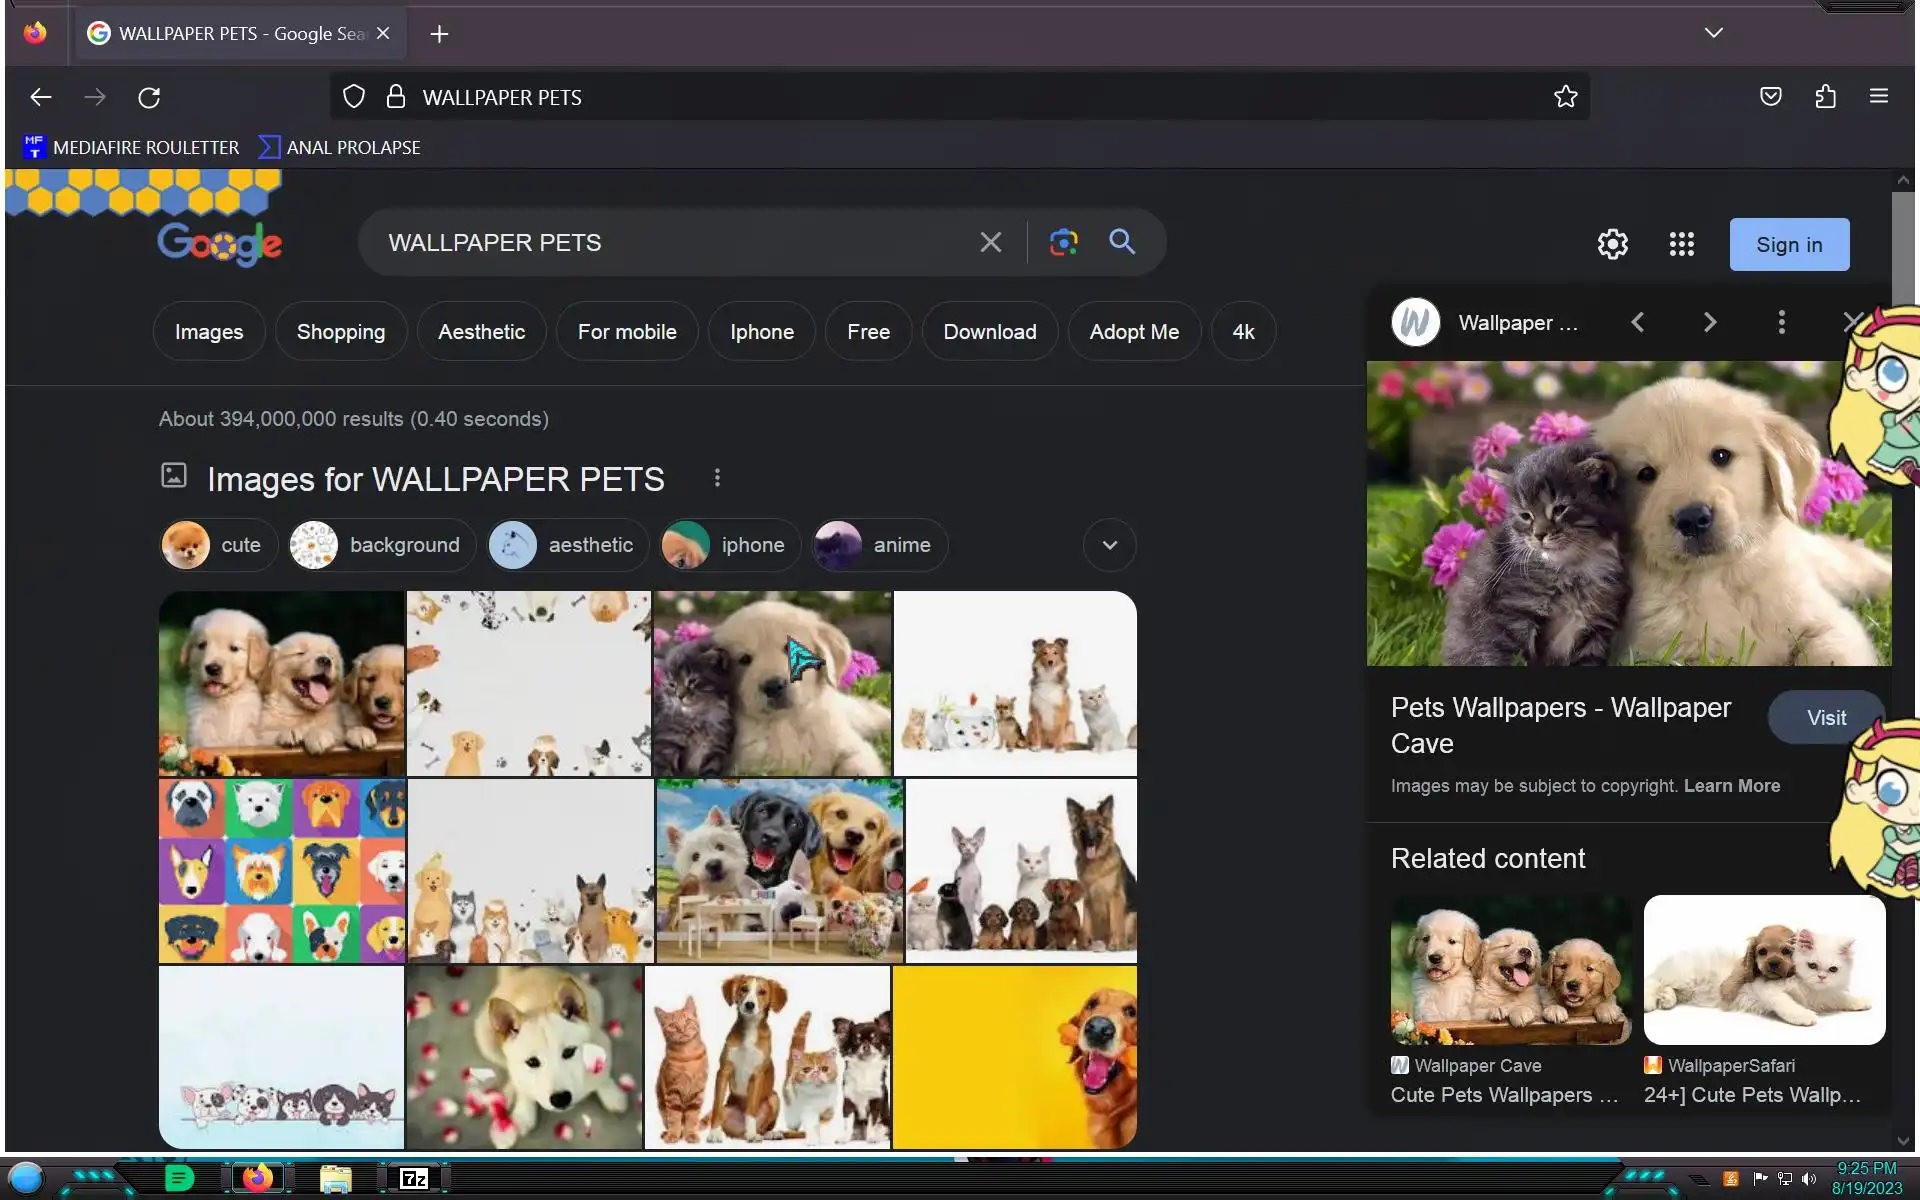Expand more image filter chips

(1109, 545)
